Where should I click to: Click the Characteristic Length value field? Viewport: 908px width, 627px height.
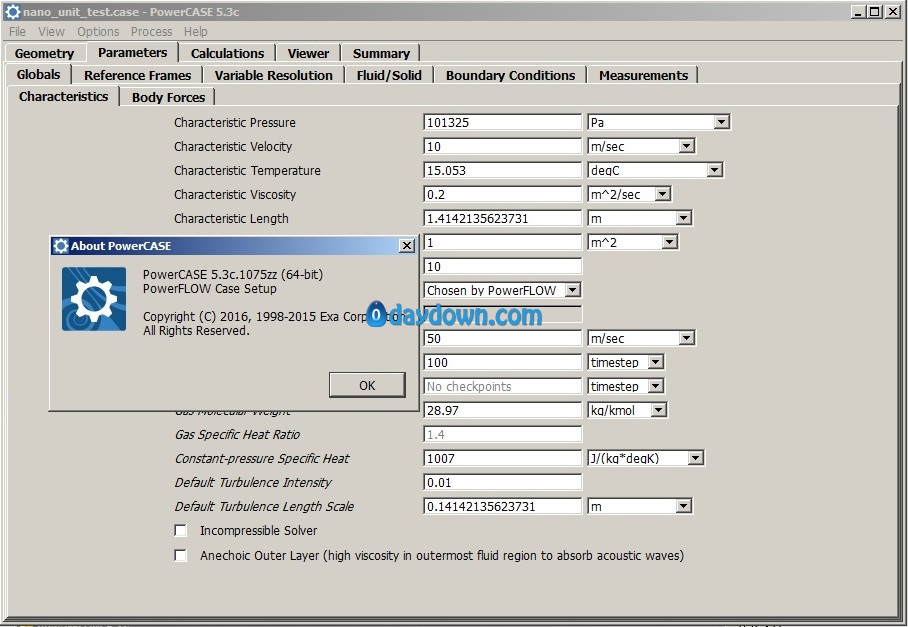pos(502,218)
